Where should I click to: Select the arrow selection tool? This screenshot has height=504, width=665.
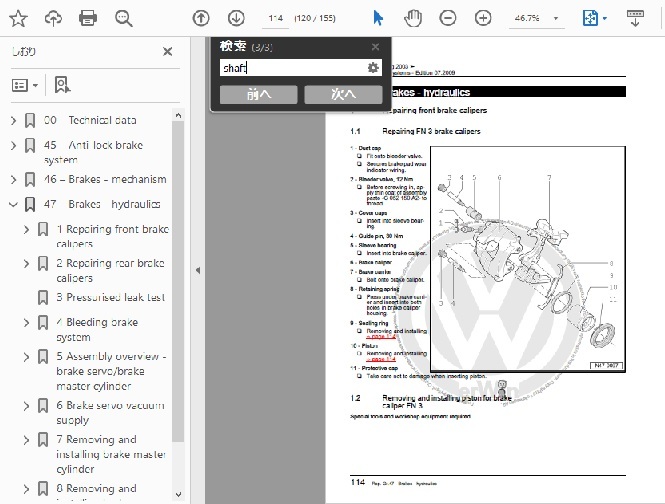pyautogui.click(x=378, y=18)
